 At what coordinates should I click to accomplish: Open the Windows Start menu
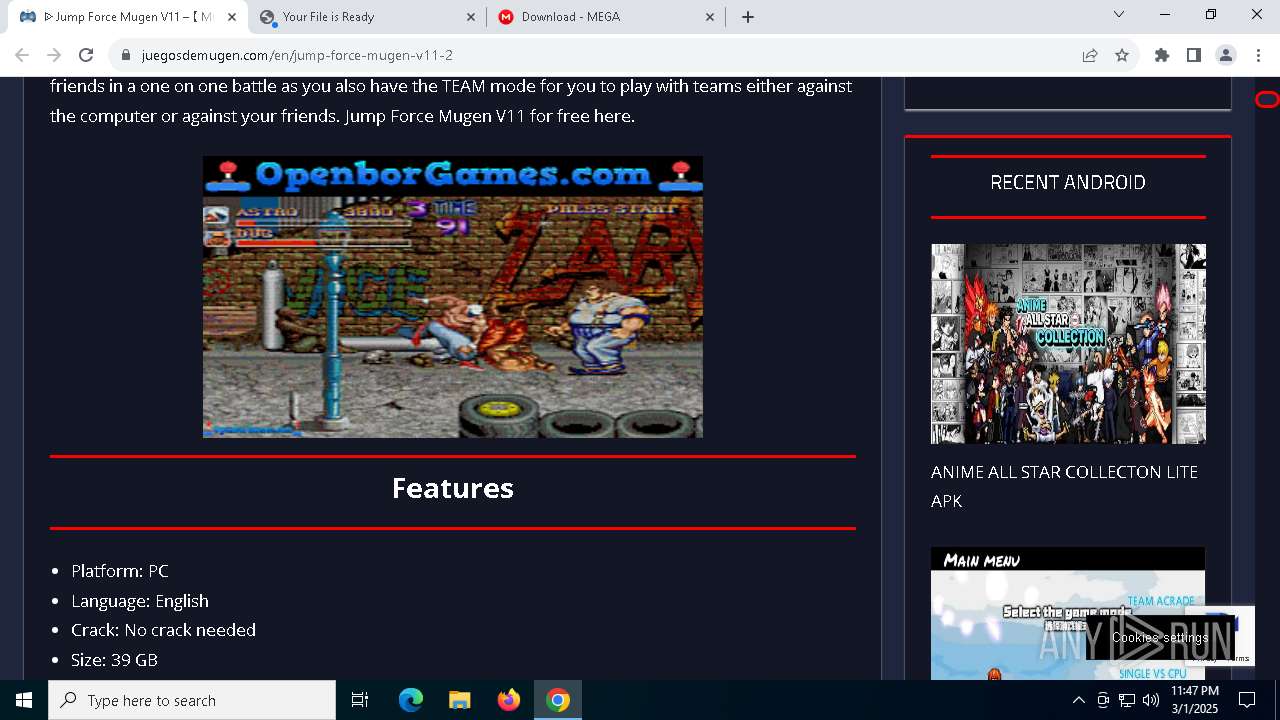pyautogui.click(x=24, y=700)
